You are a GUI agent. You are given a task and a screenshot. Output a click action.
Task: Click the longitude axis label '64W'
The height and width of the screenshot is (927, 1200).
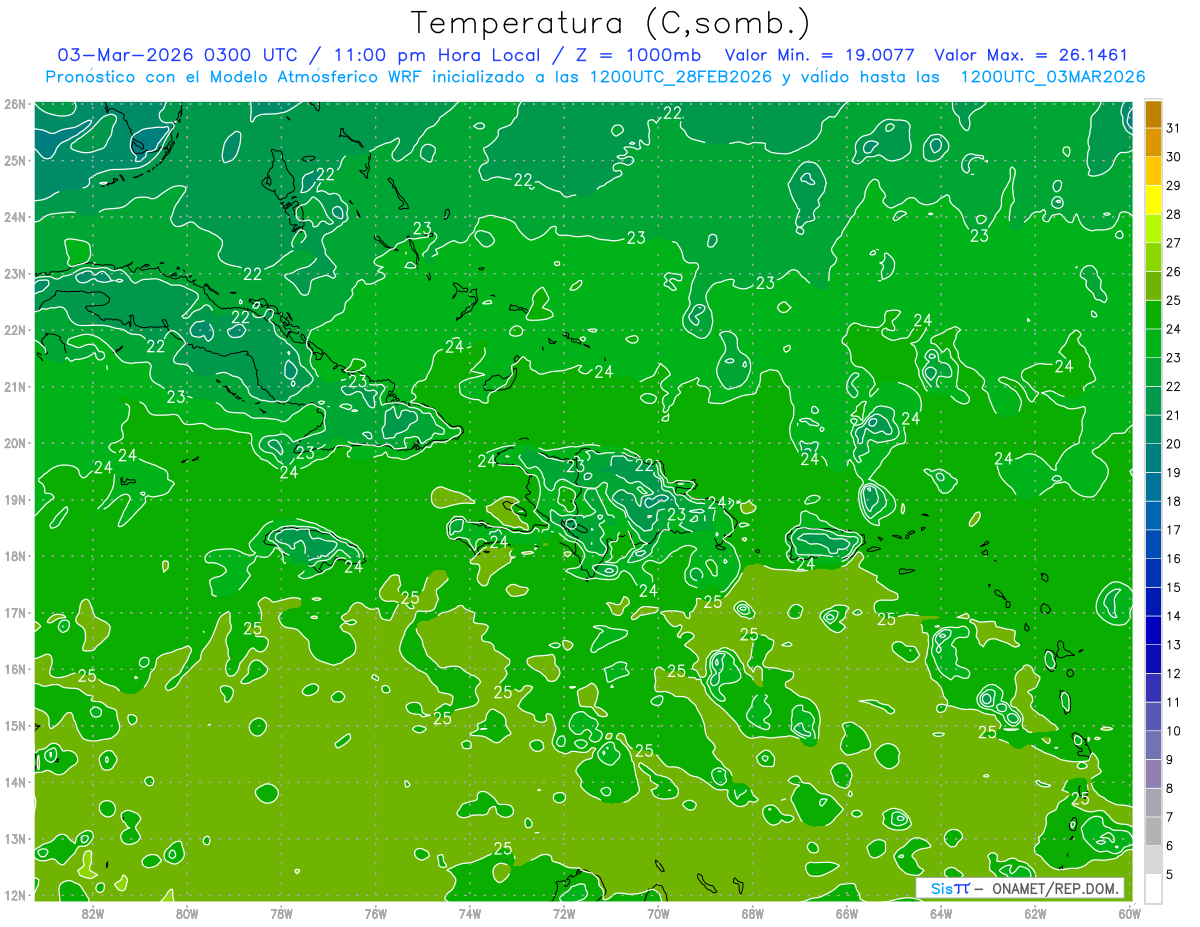click(941, 912)
